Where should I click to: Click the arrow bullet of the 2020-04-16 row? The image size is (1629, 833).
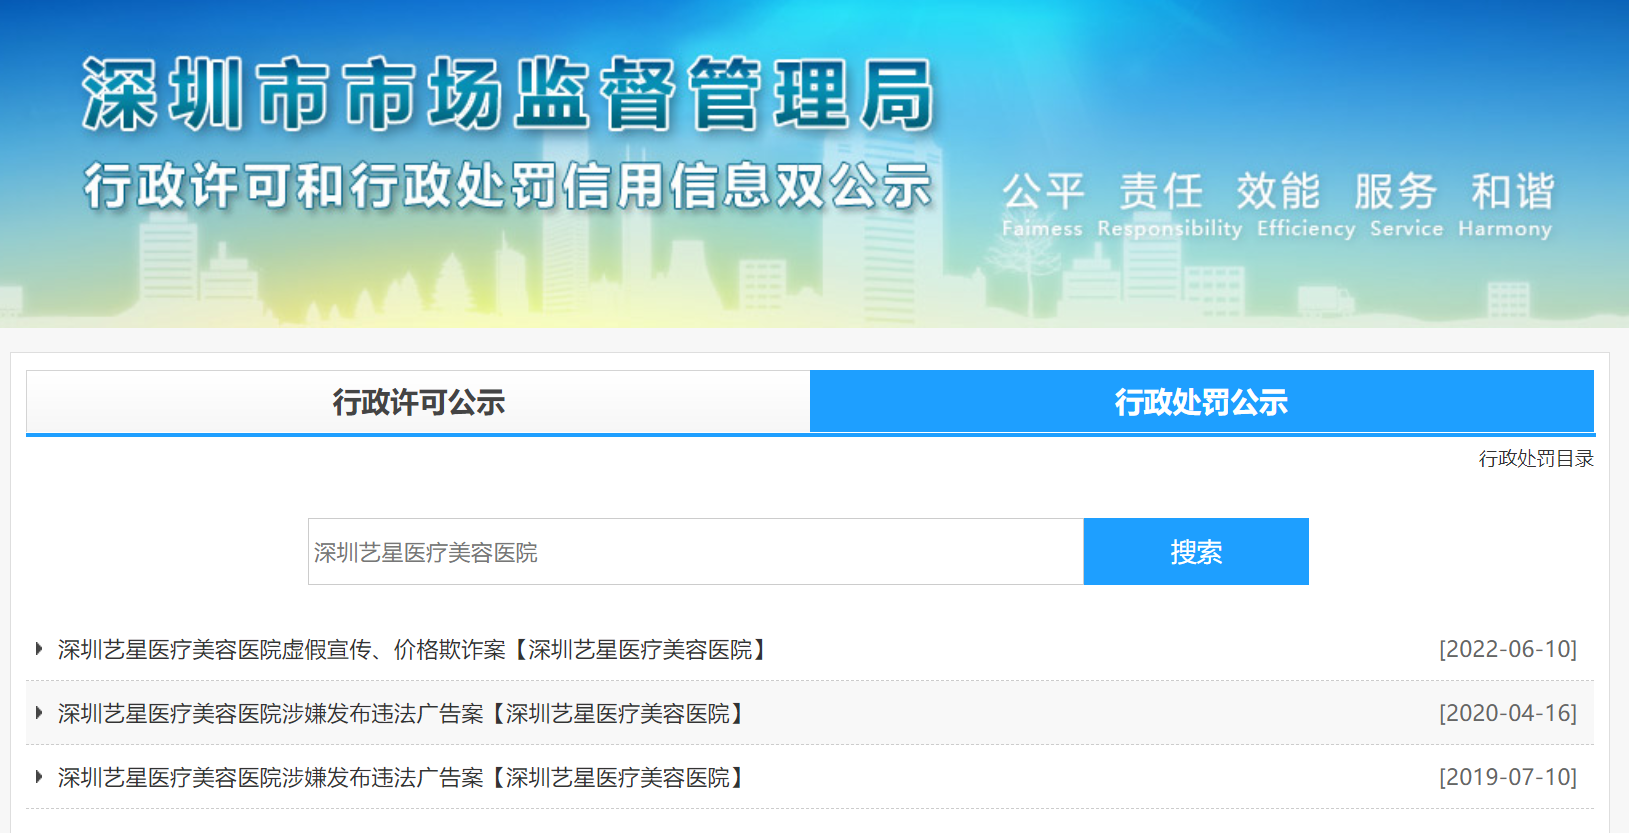[39, 713]
